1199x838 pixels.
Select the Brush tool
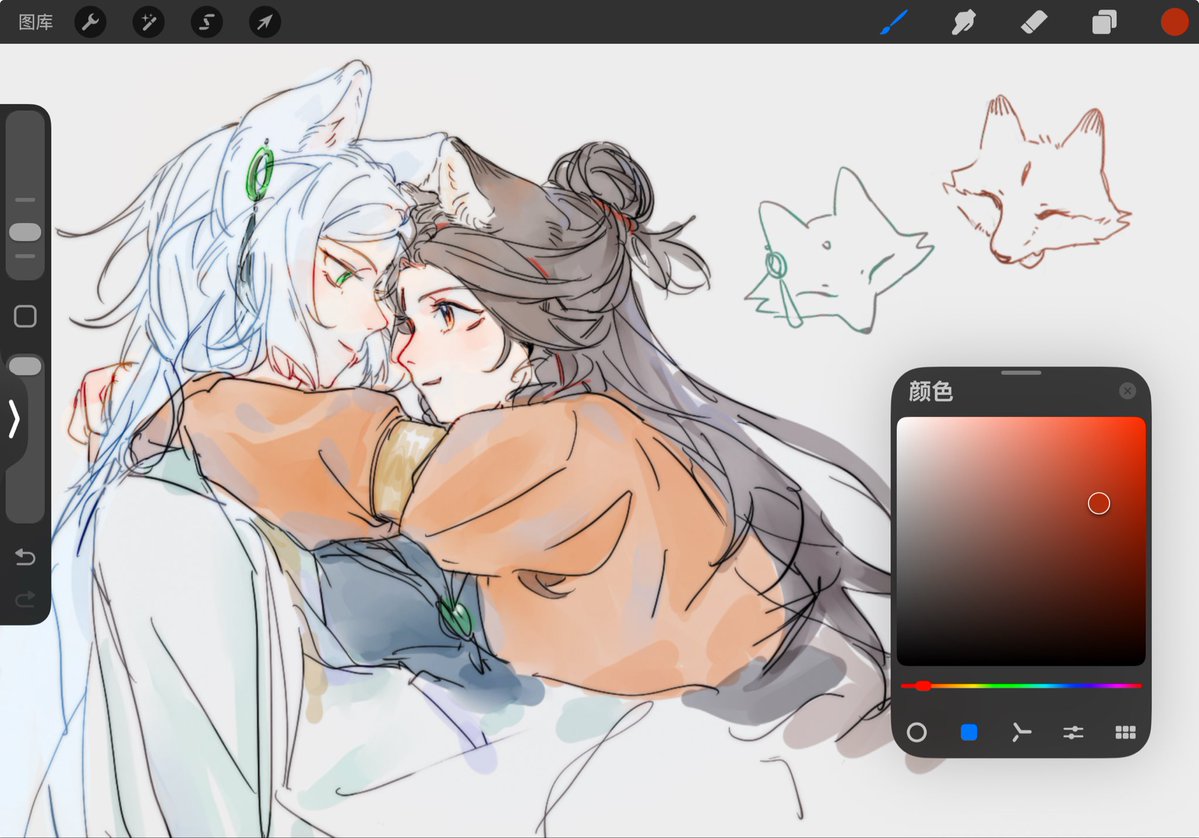tap(894, 22)
